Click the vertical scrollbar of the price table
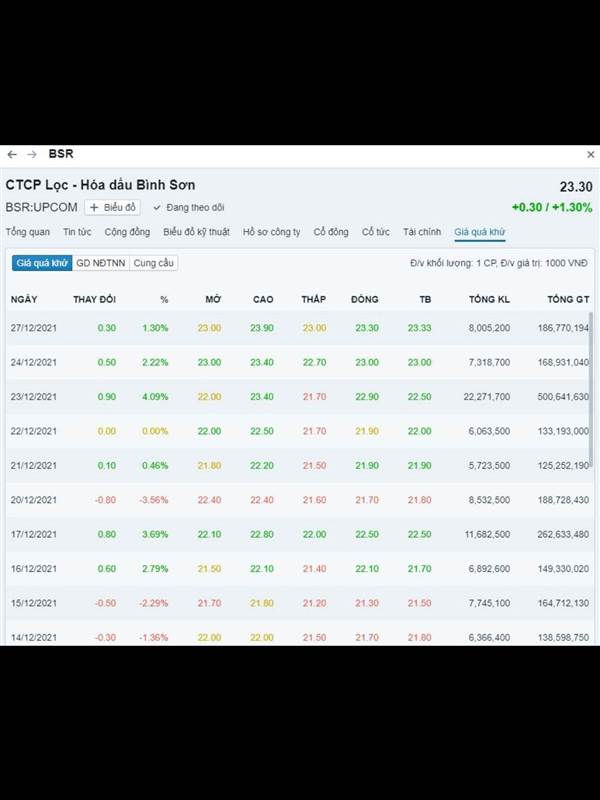The image size is (600, 800). point(591,389)
